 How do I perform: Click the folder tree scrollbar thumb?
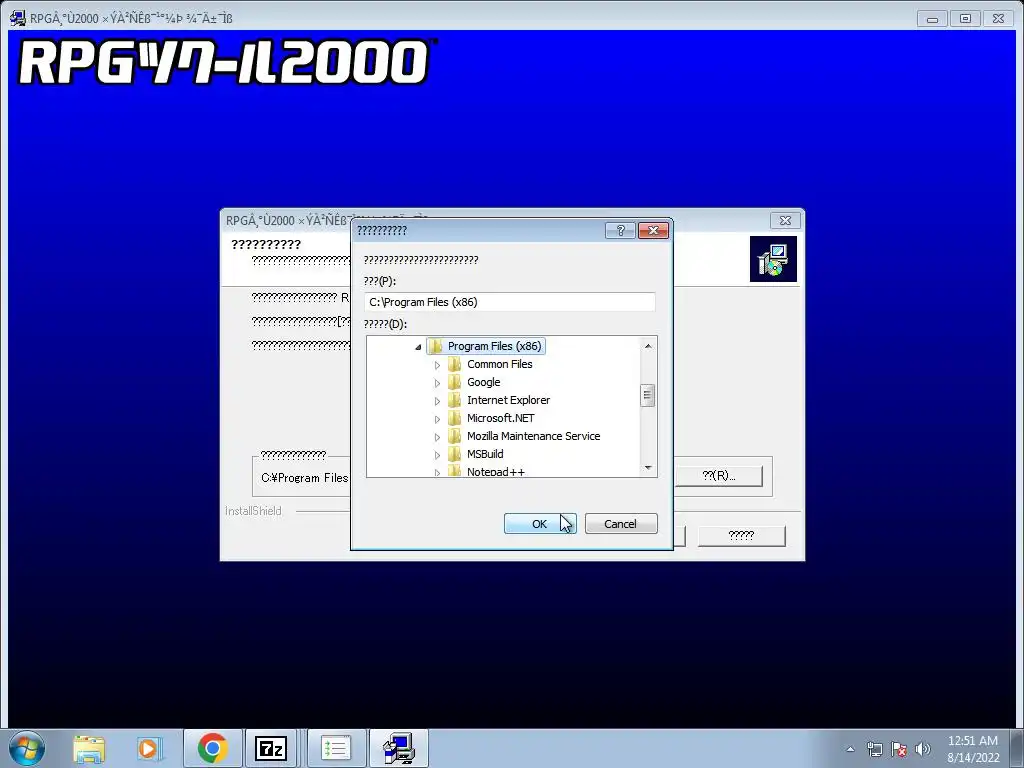click(648, 395)
